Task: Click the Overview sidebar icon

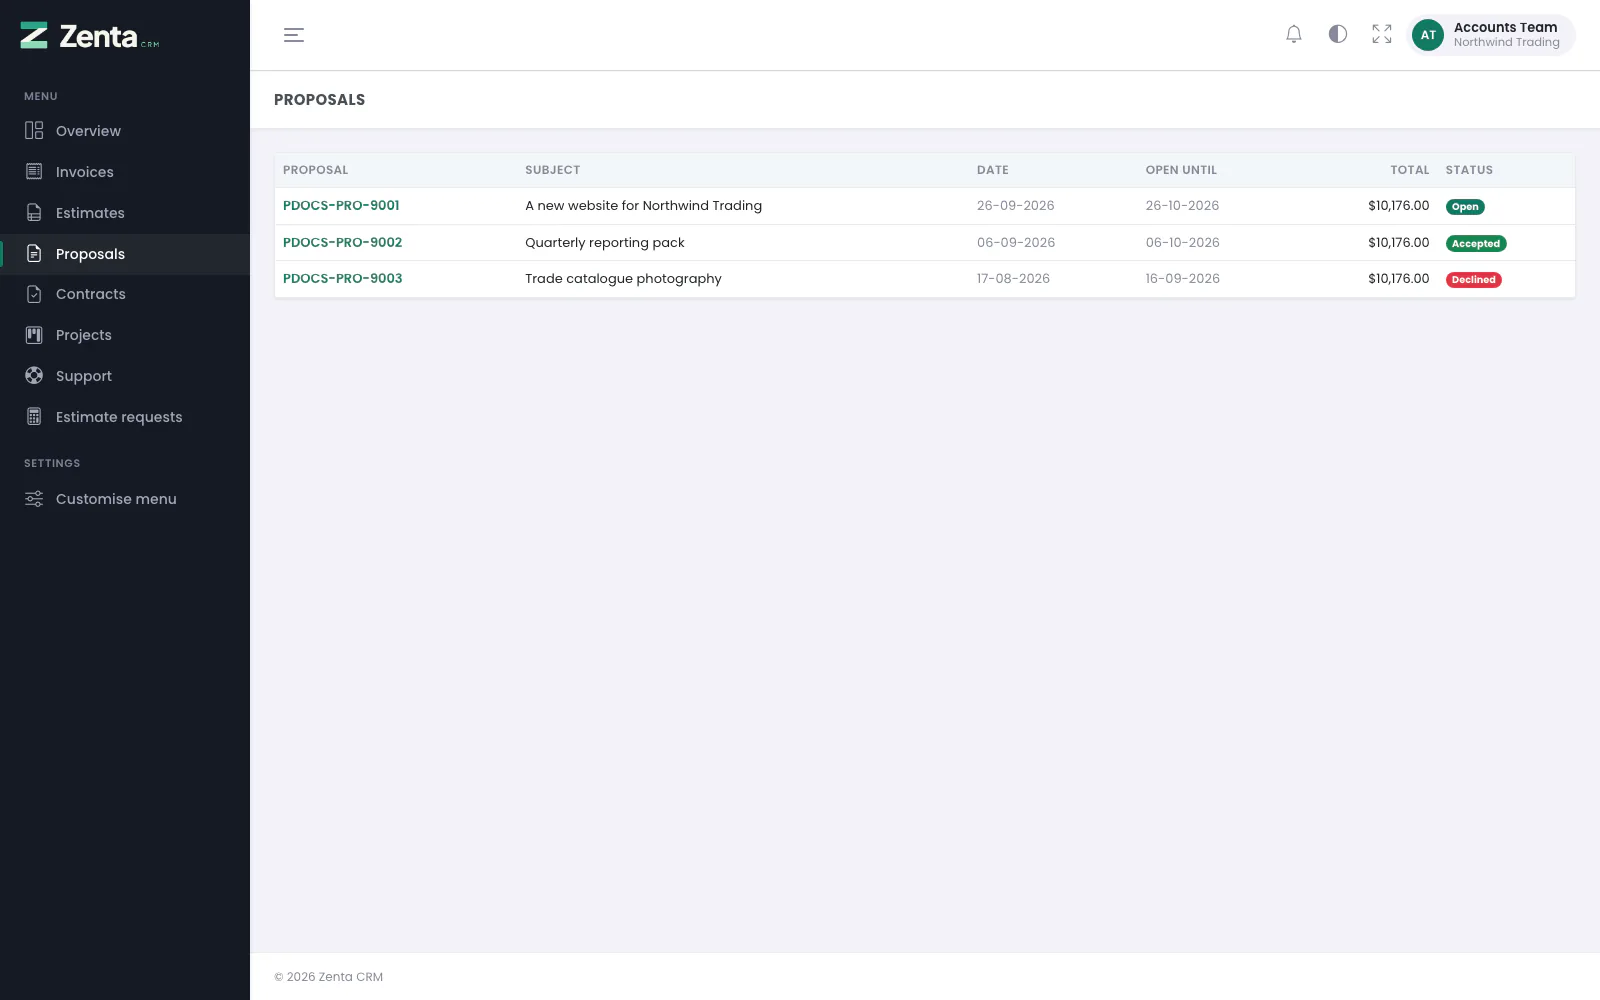Action: click(x=34, y=131)
